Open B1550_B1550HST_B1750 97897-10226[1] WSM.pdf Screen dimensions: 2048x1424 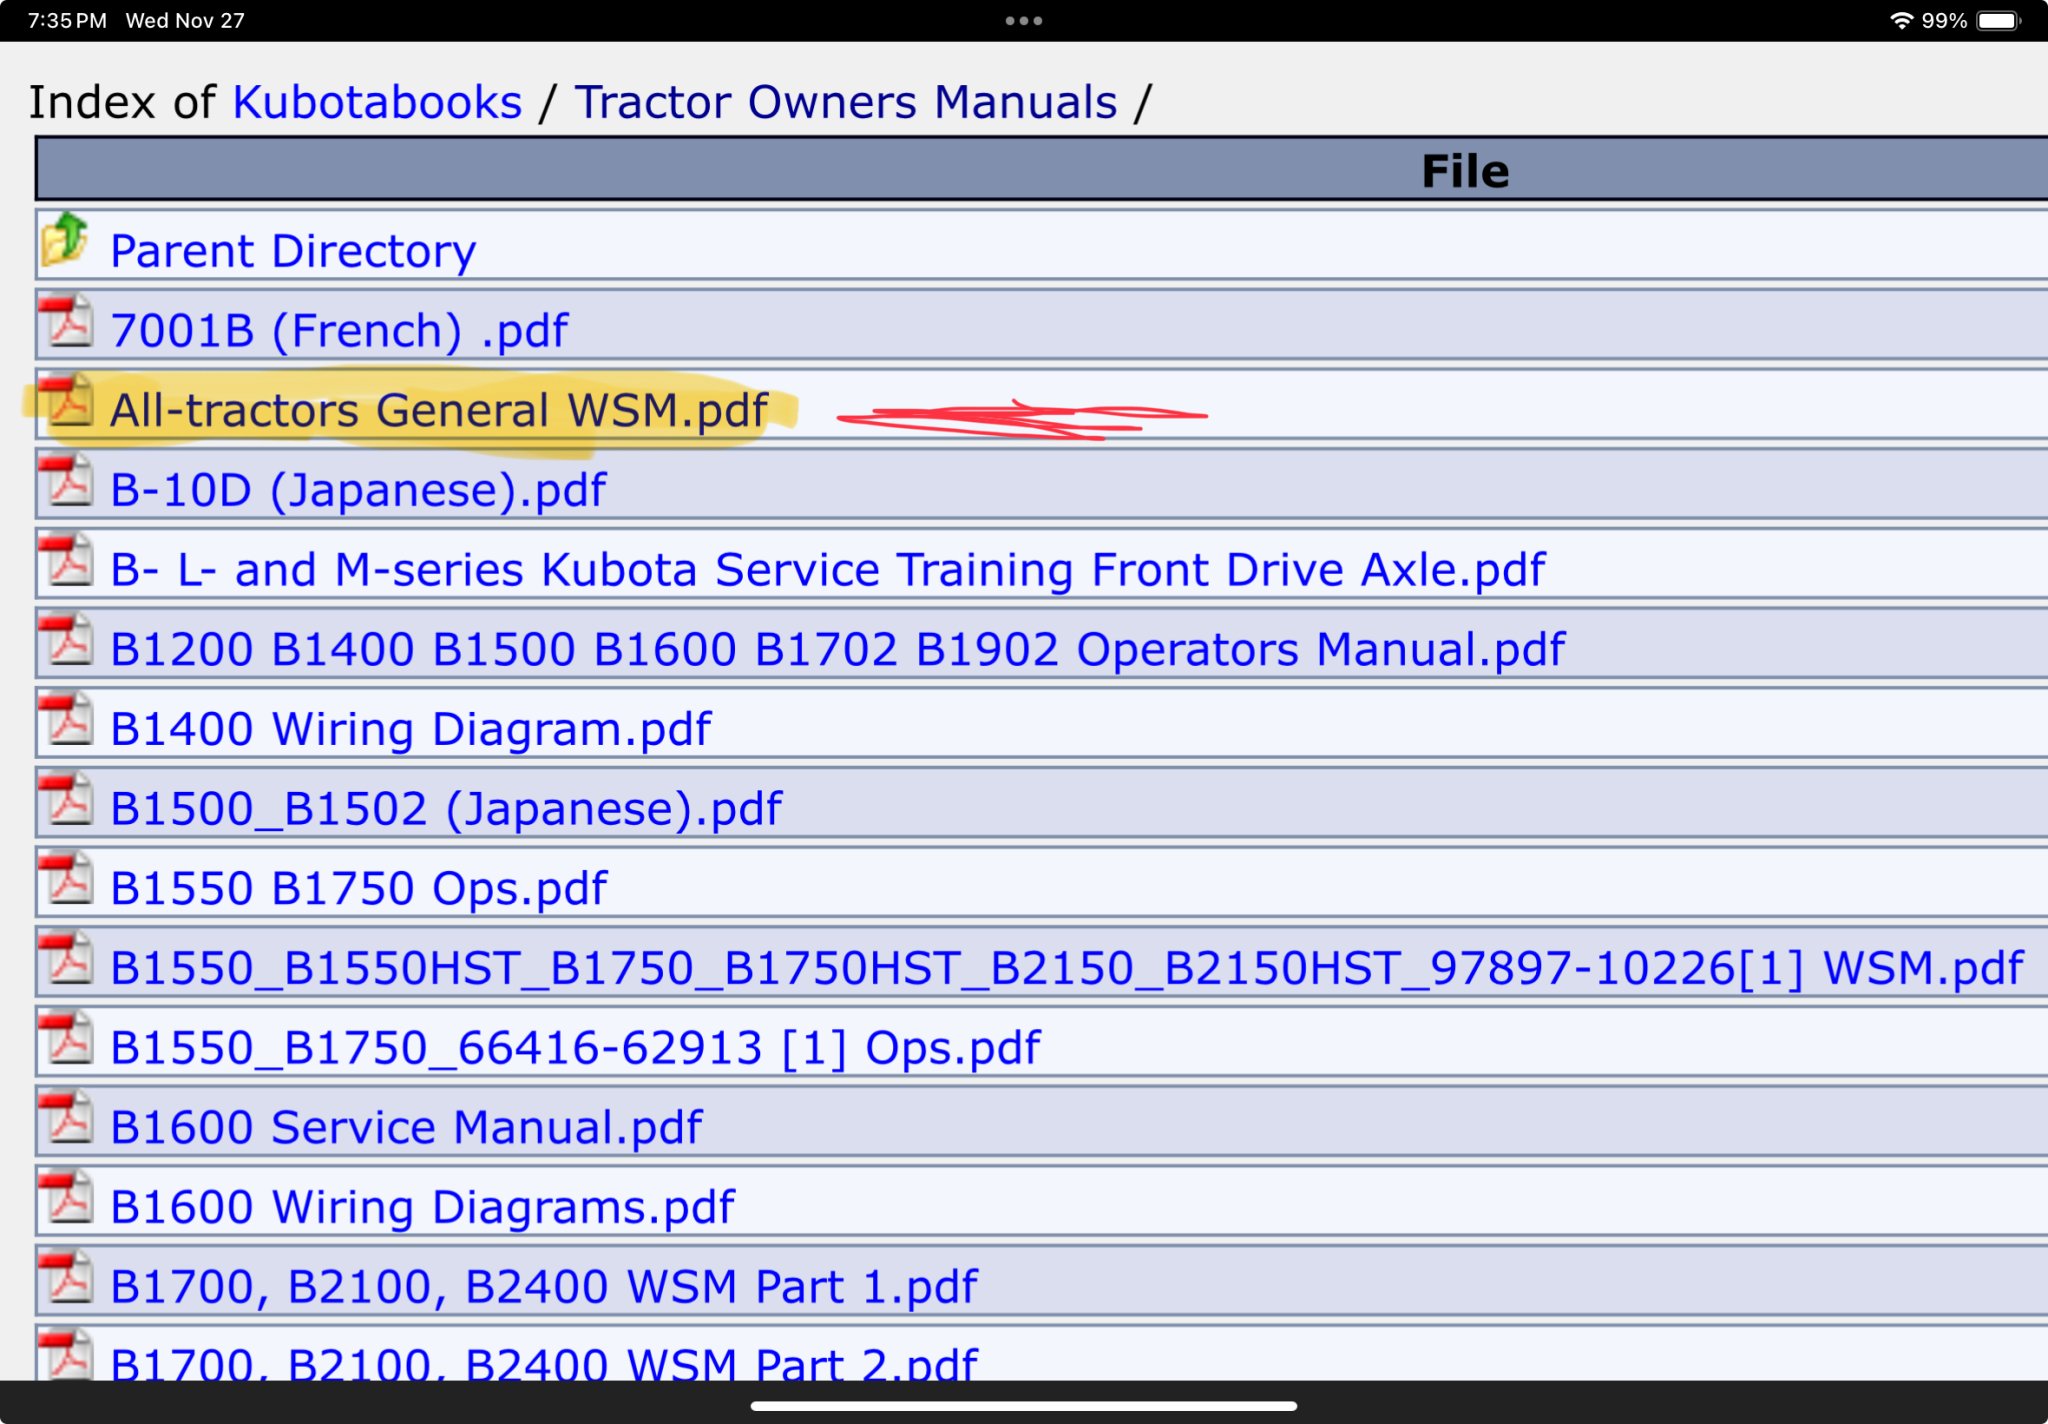[1067, 967]
